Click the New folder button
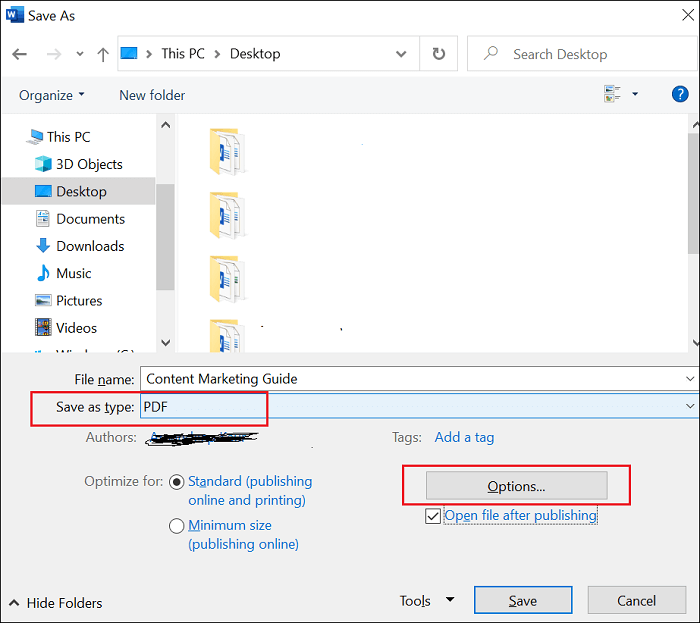This screenshot has height=623, width=700. point(152,95)
